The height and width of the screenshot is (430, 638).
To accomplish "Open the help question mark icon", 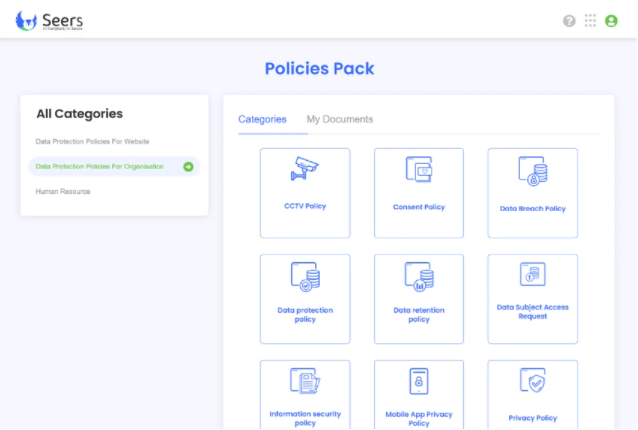I will tap(569, 21).
